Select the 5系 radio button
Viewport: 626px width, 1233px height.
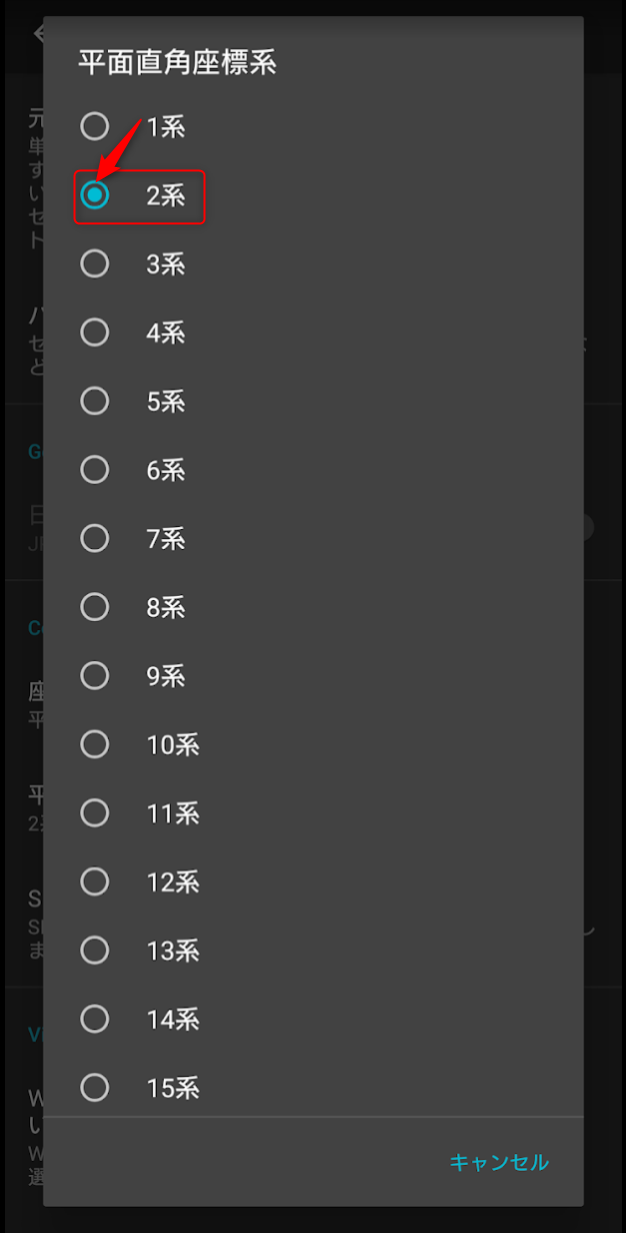click(95, 401)
